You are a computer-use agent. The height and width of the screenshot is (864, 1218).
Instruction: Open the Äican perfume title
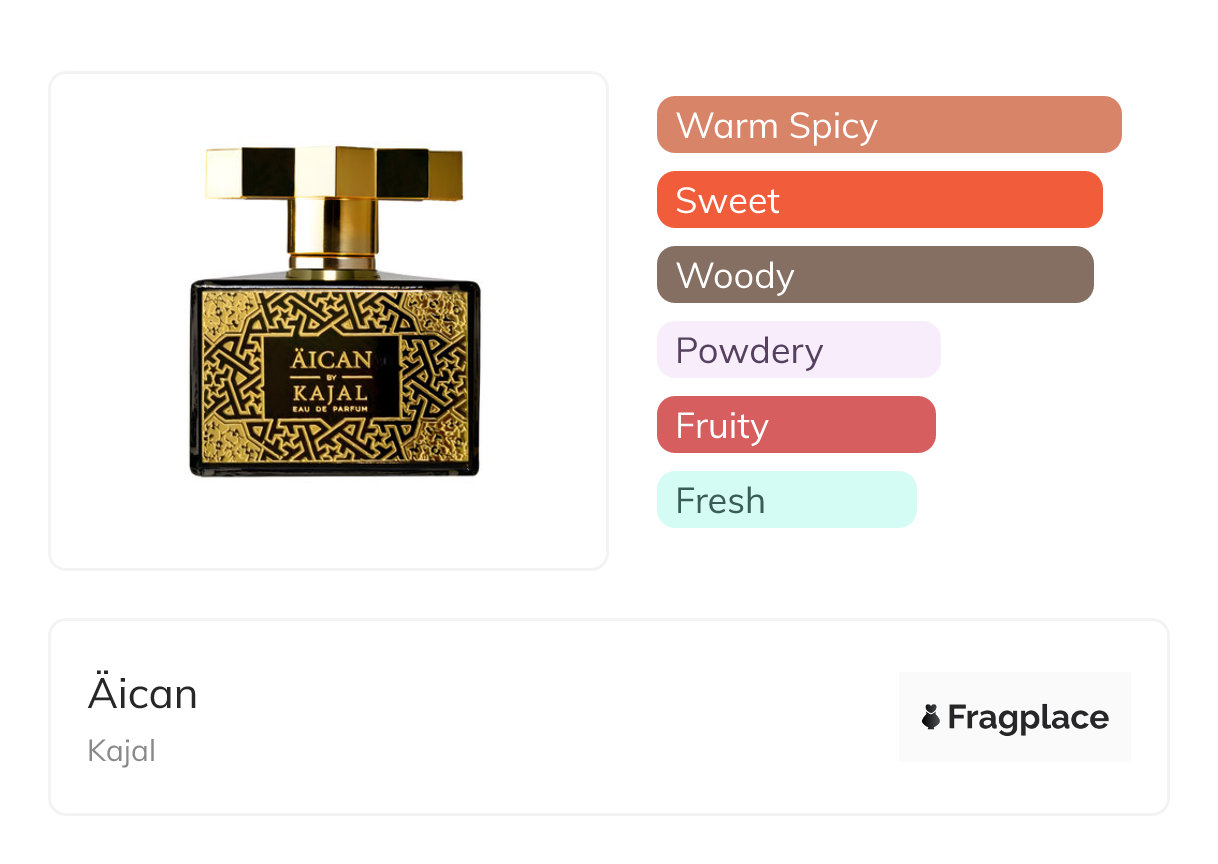click(x=143, y=694)
